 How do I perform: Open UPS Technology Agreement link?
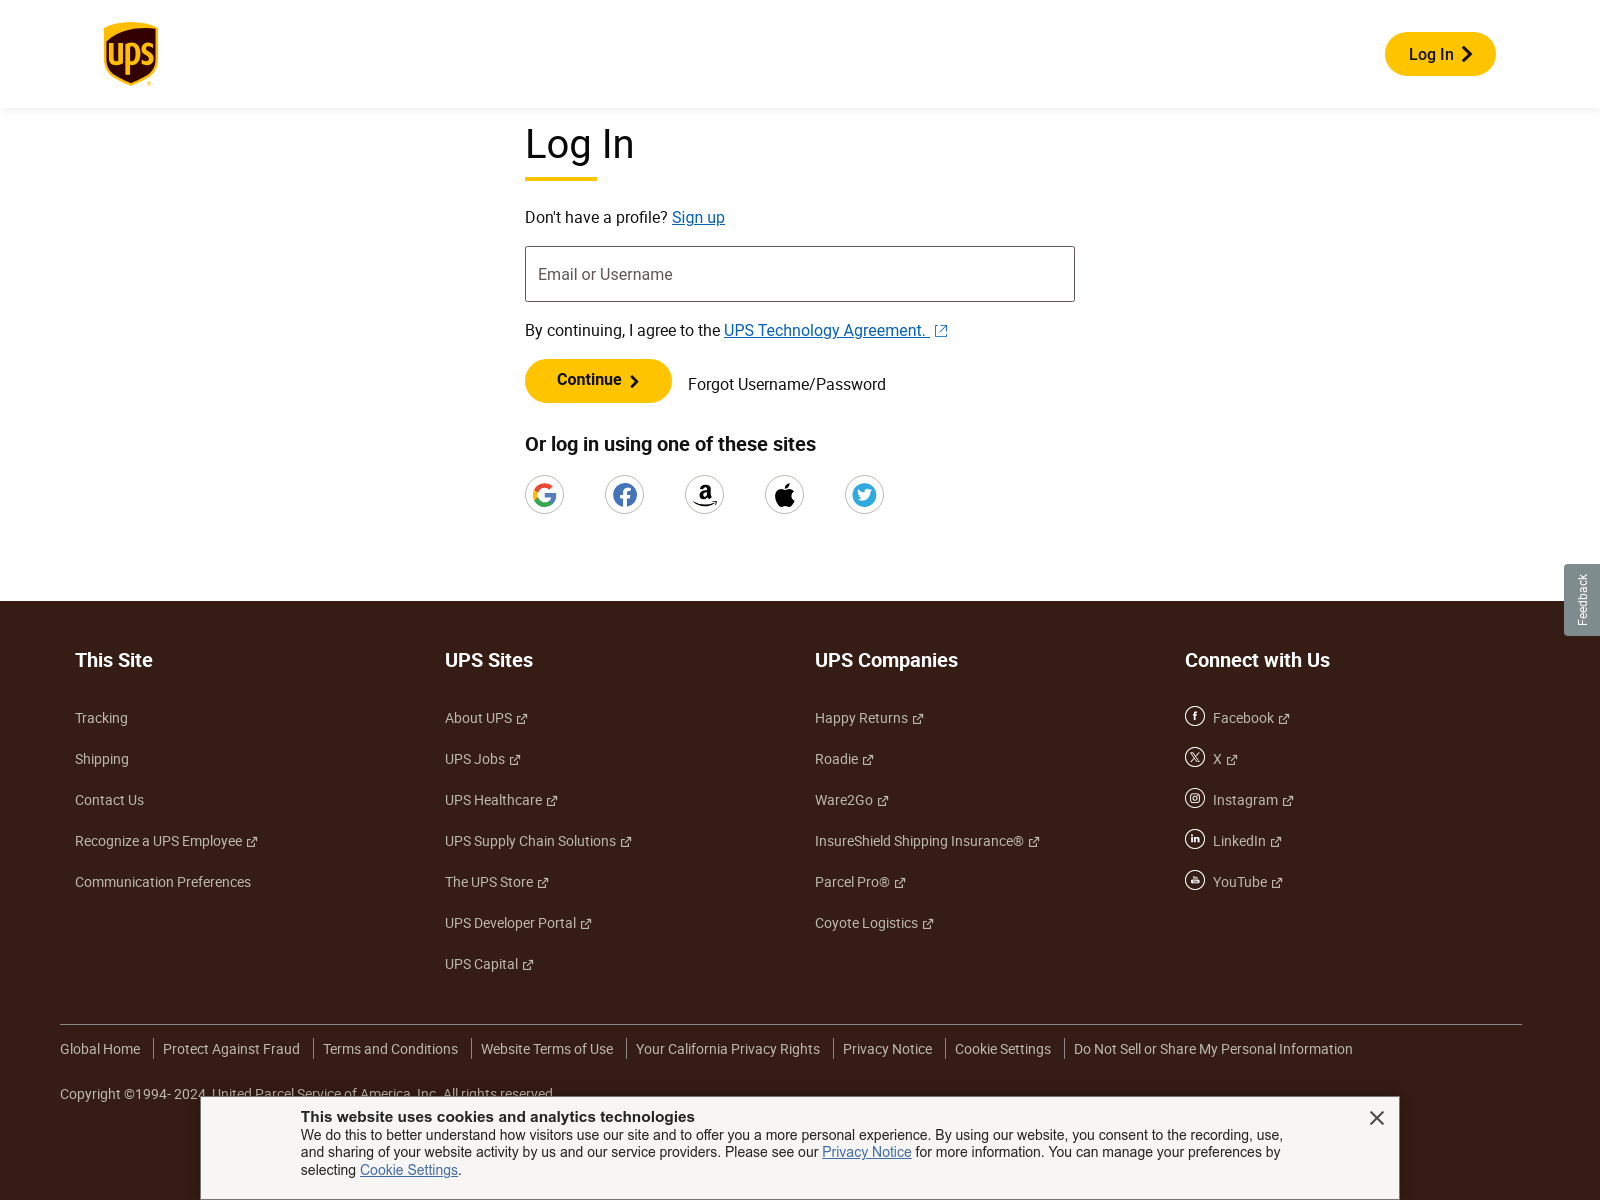[835, 331]
